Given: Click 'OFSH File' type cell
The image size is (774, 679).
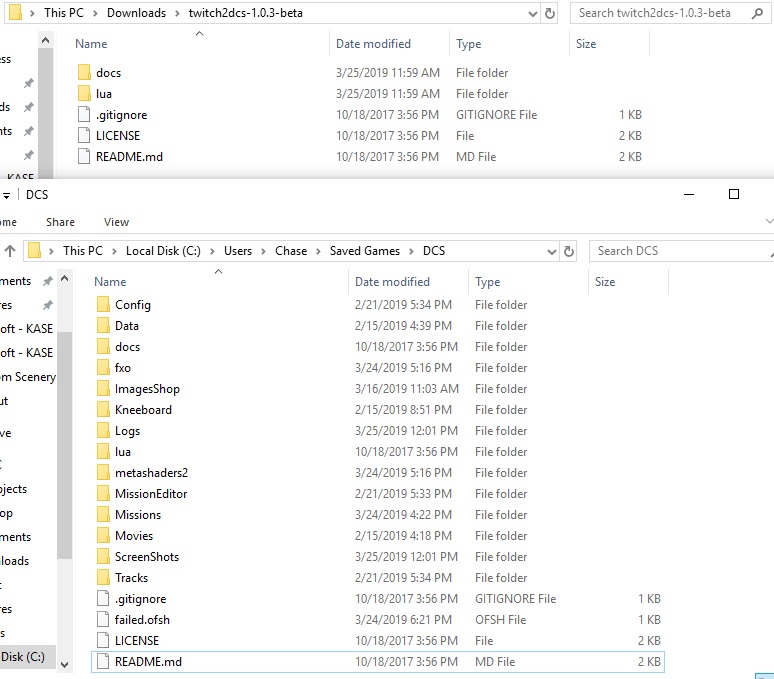Looking at the screenshot, I should point(501,620).
